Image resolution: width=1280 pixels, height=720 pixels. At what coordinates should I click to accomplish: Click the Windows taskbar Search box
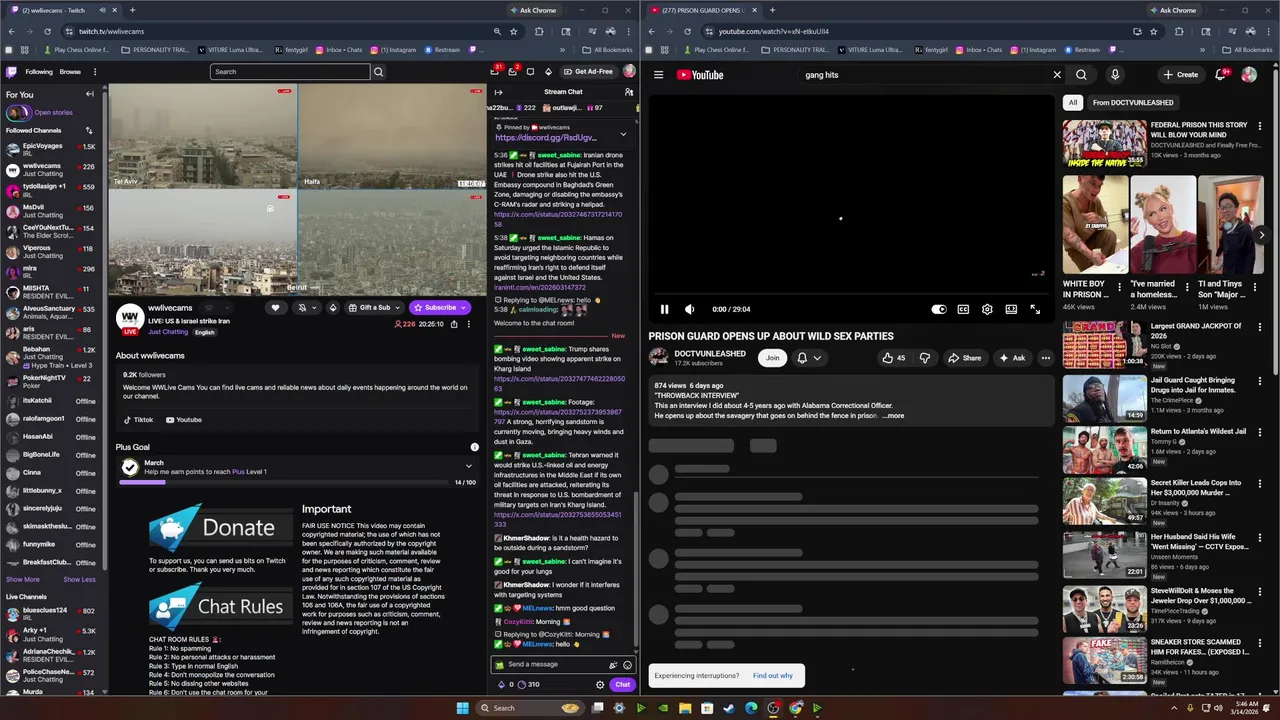529,708
